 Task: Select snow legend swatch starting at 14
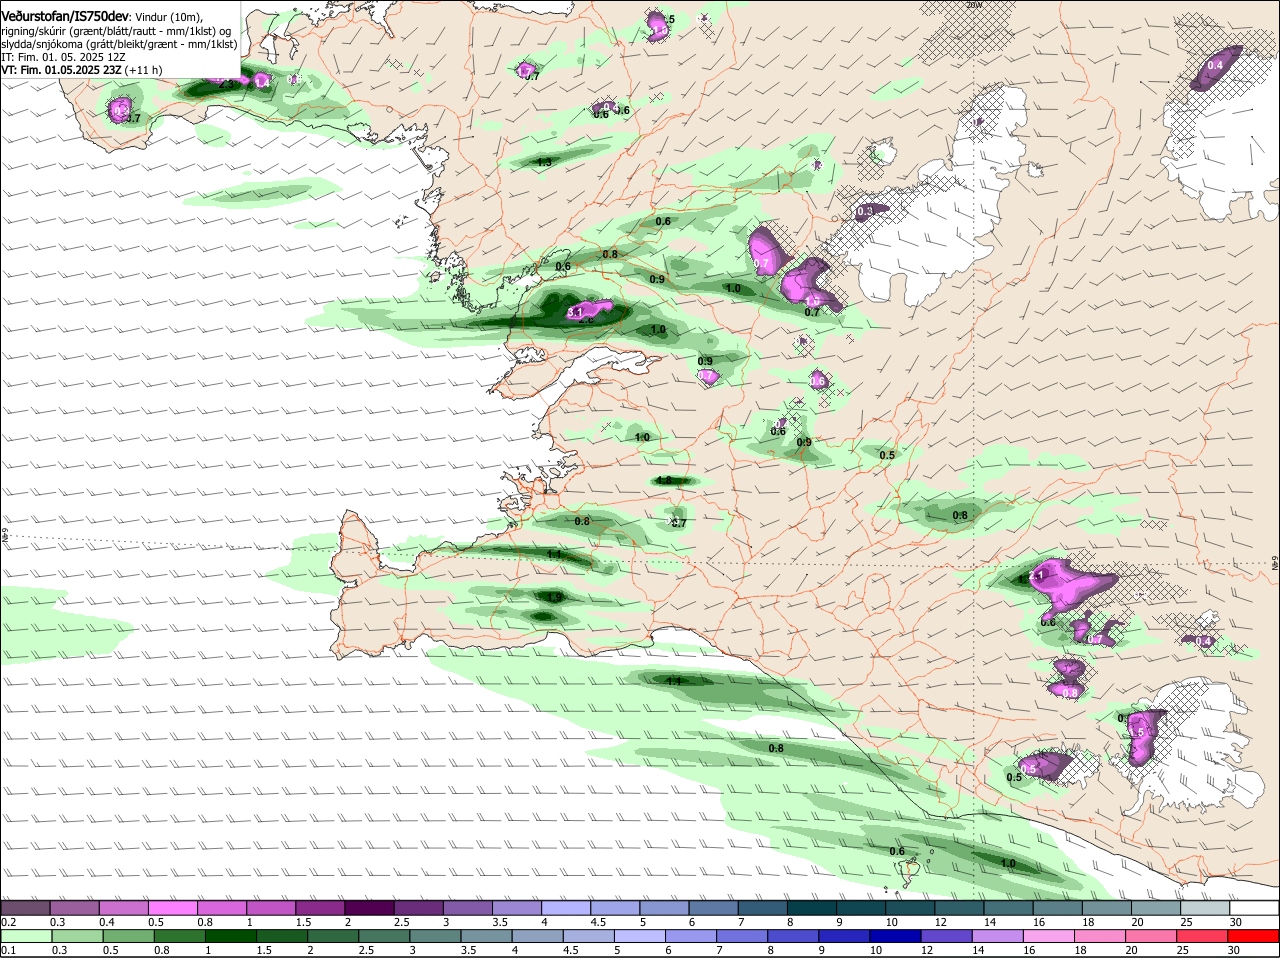tap(1009, 908)
